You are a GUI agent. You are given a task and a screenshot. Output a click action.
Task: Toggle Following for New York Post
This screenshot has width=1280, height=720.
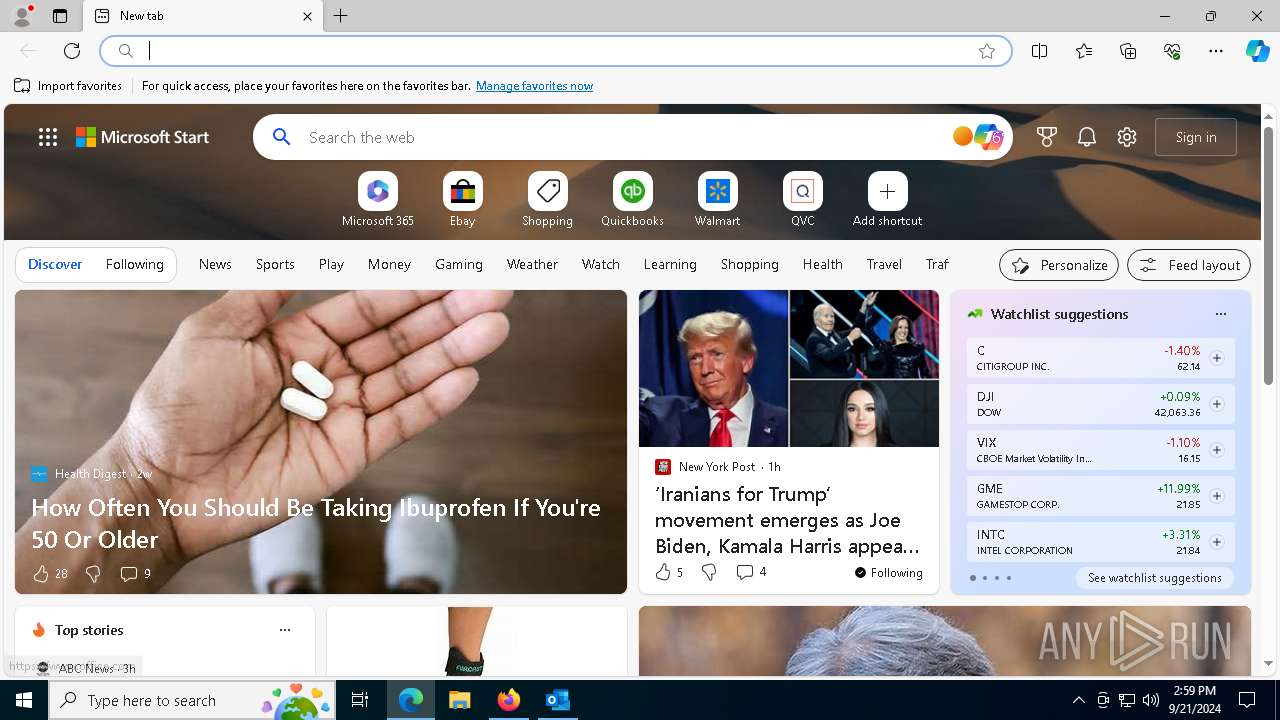(888, 572)
